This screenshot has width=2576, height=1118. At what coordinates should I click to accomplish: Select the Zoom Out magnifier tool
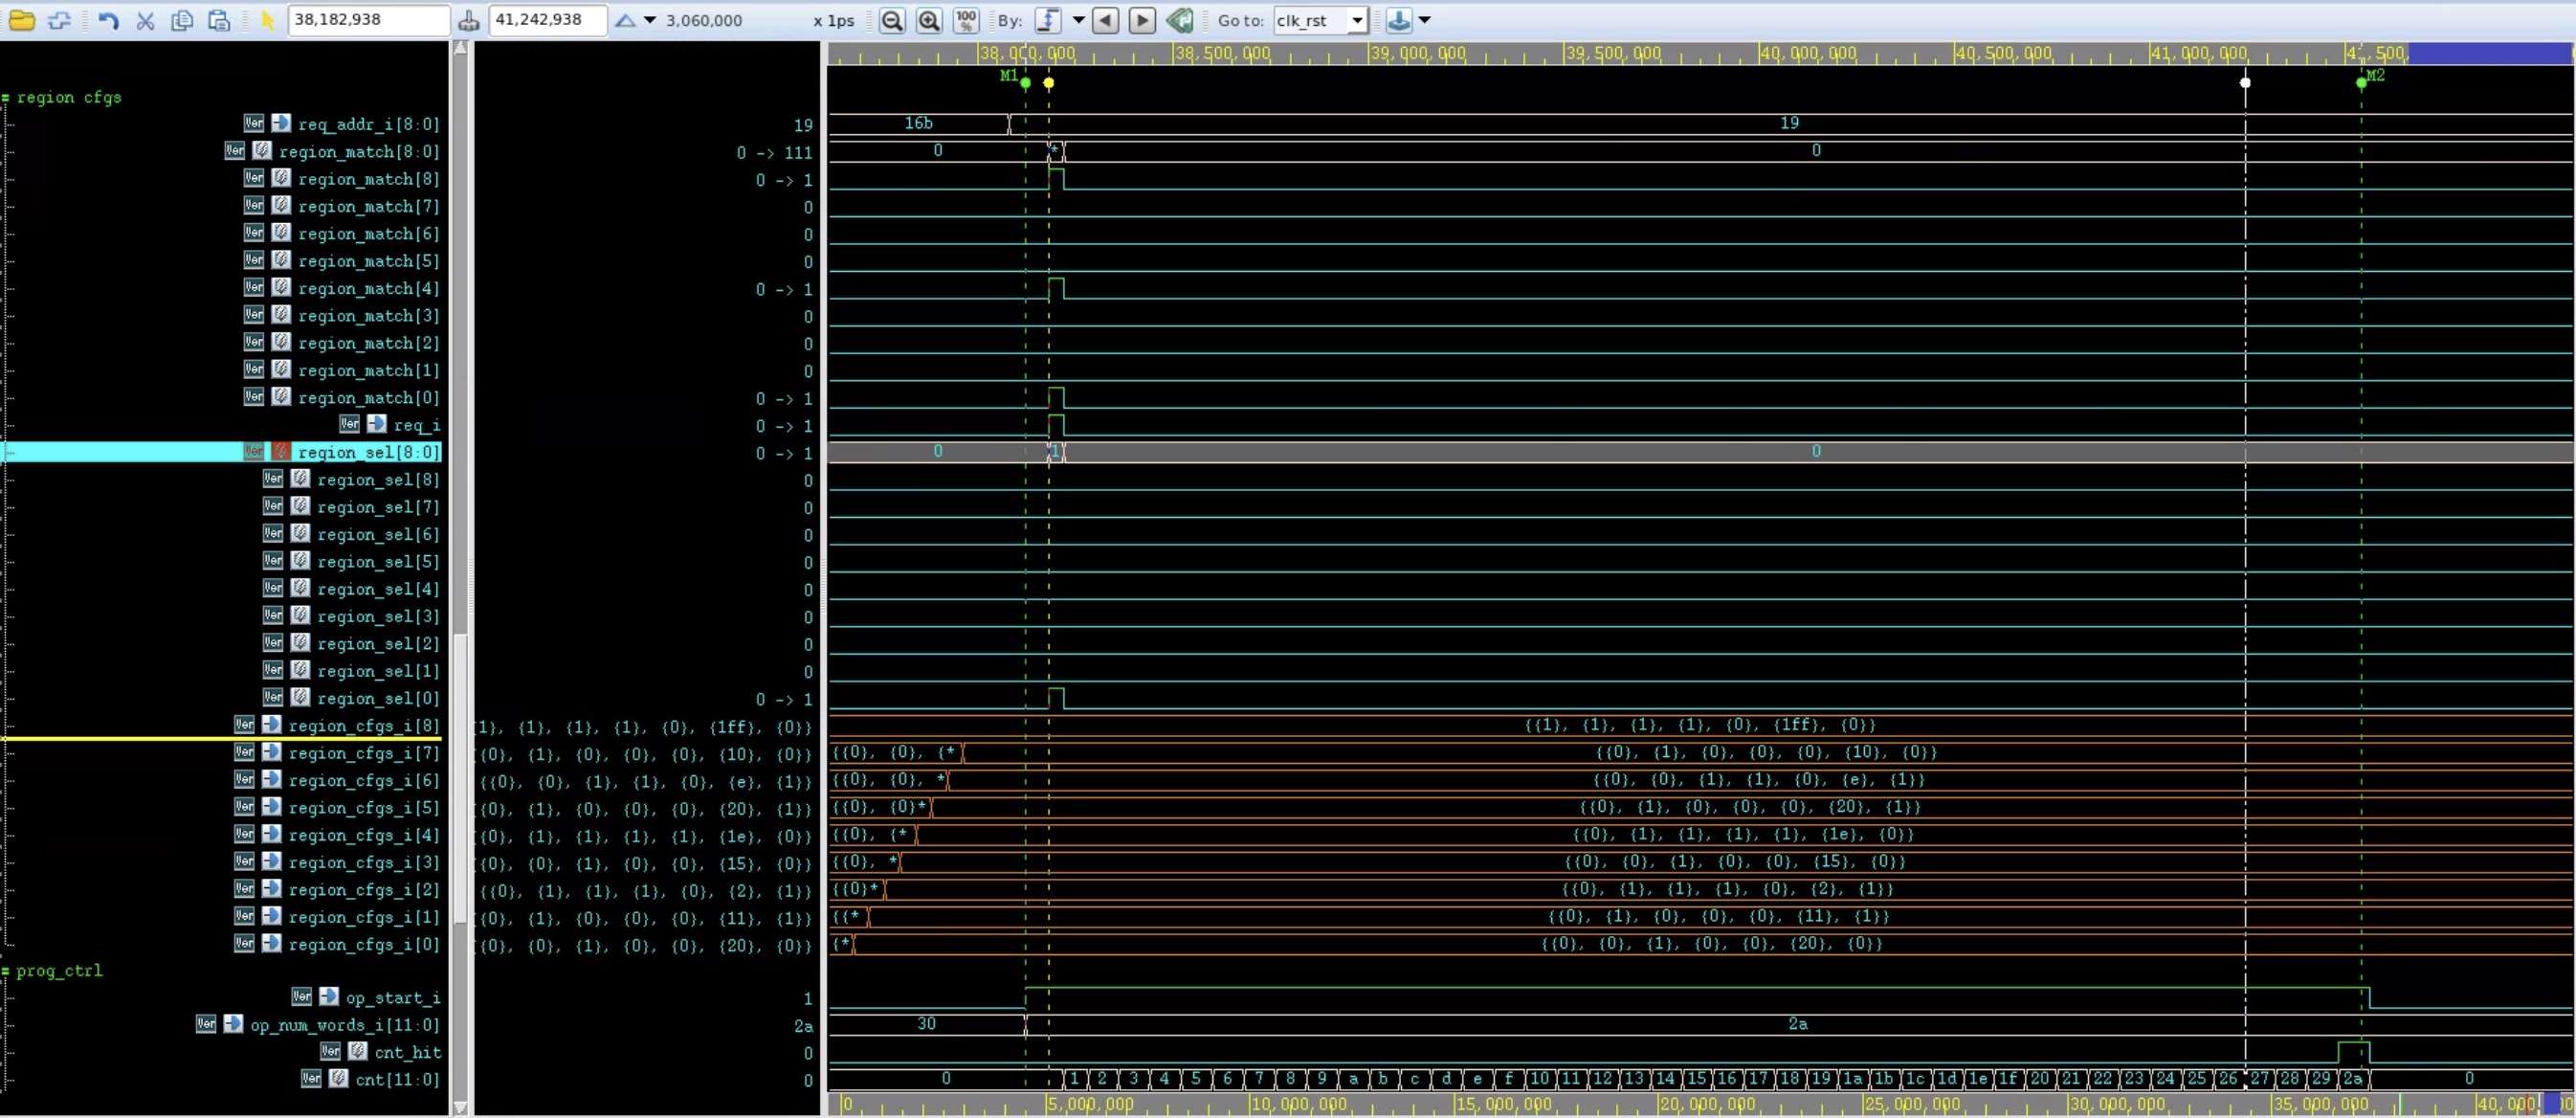893,20
